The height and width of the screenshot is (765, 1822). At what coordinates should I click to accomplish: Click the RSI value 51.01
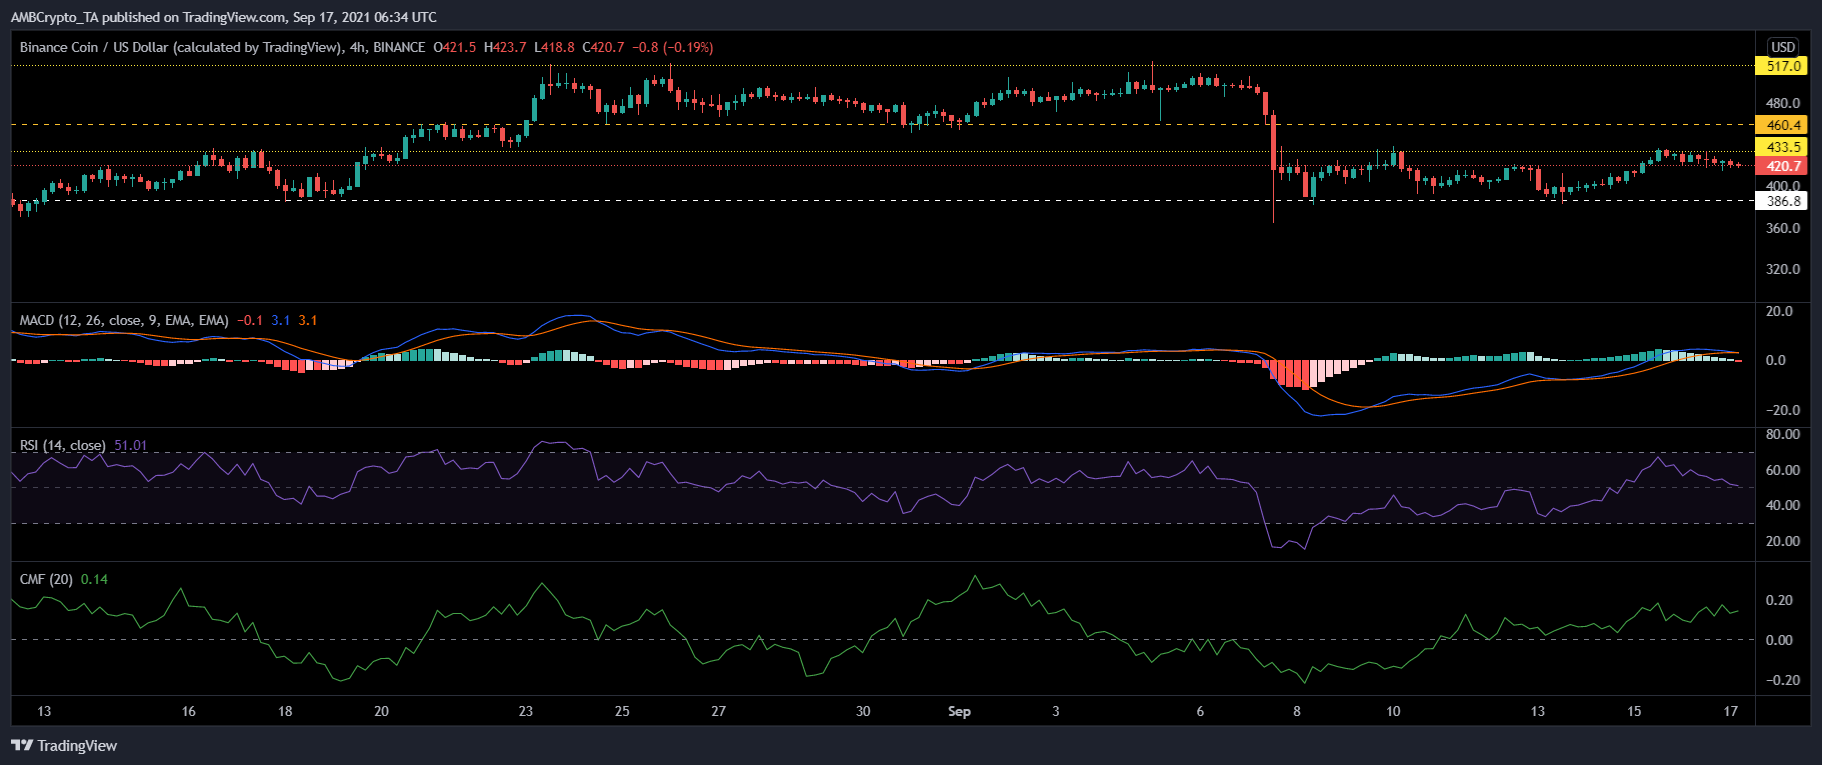point(131,445)
